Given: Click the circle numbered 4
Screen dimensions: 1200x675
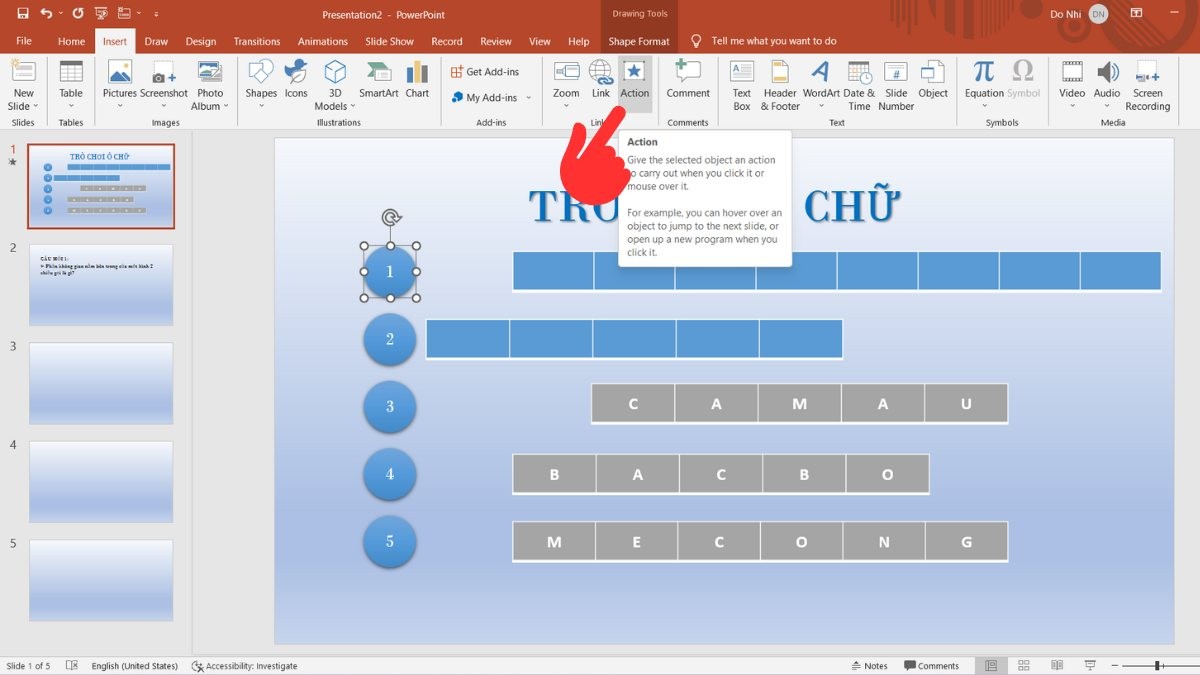Looking at the screenshot, I should tap(390, 474).
